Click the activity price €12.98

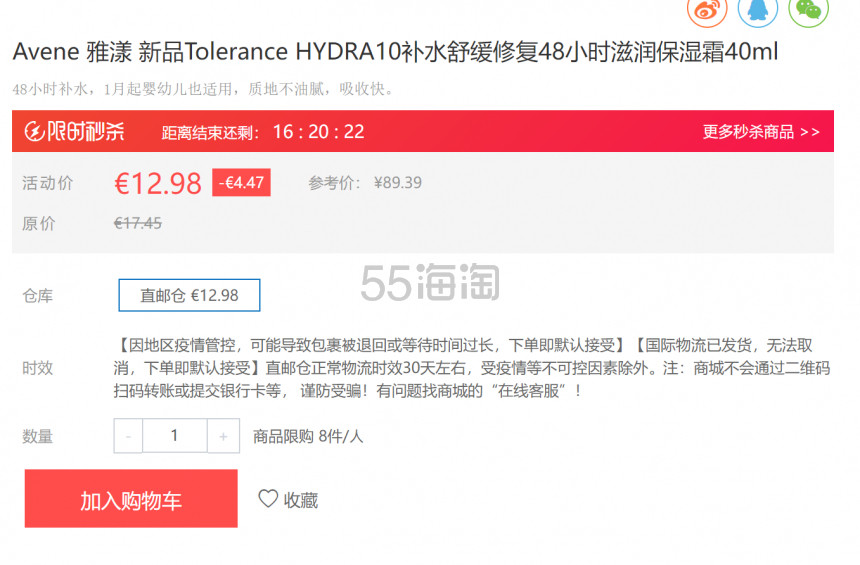(158, 183)
